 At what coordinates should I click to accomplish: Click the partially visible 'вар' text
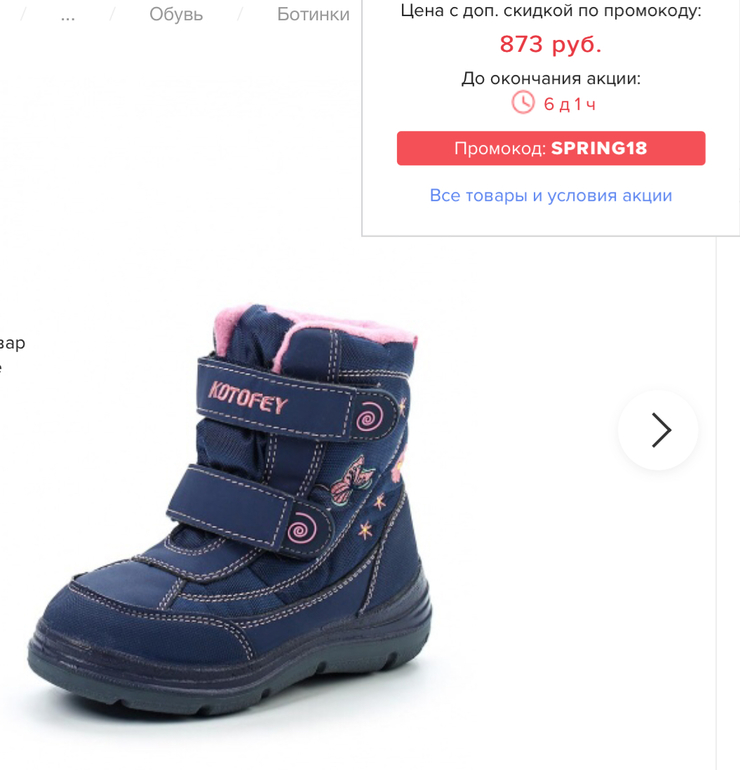[12, 343]
